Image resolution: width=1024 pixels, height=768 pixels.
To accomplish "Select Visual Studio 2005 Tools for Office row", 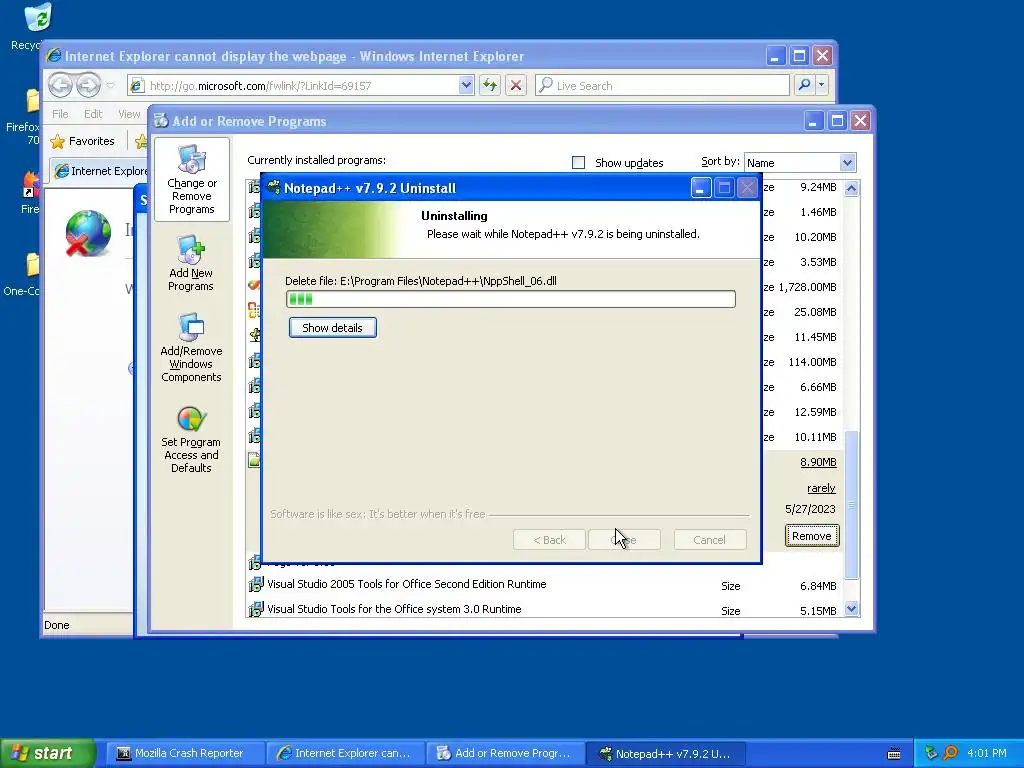I will (543, 584).
